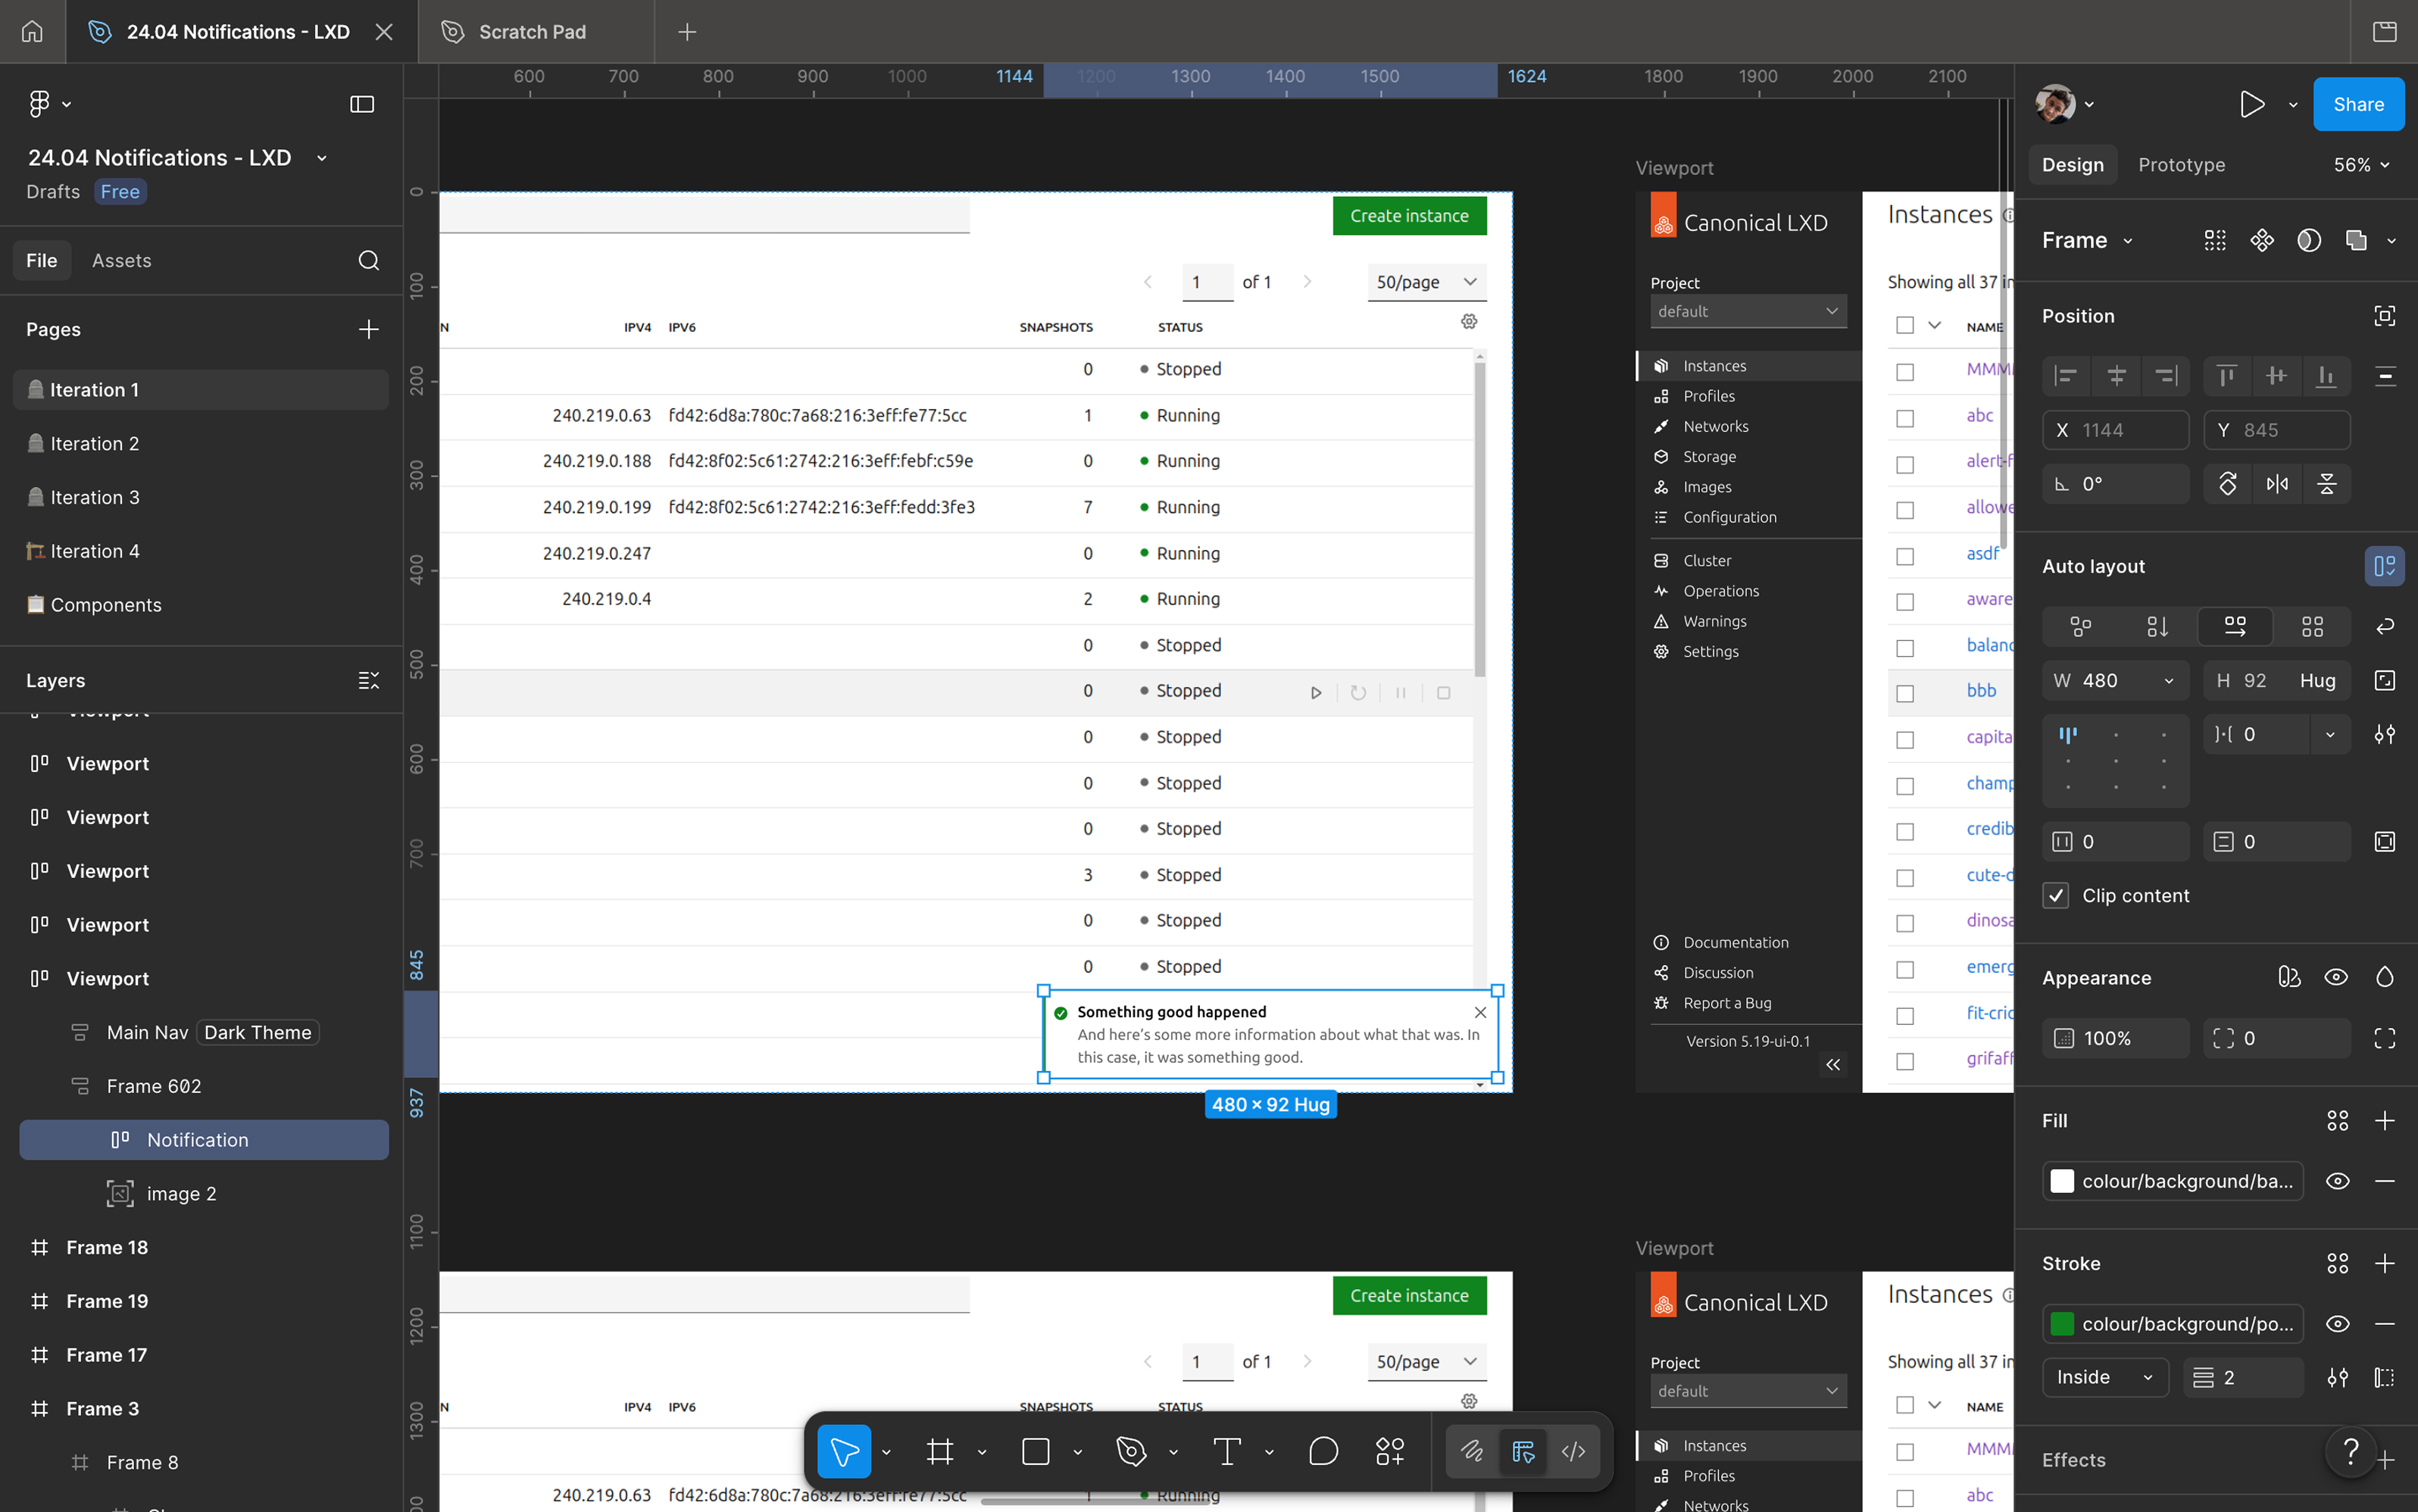Screen dimensions: 2418x1512
Task: Collapse all layers icon in Layers header
Action: [x=369, y=681]
